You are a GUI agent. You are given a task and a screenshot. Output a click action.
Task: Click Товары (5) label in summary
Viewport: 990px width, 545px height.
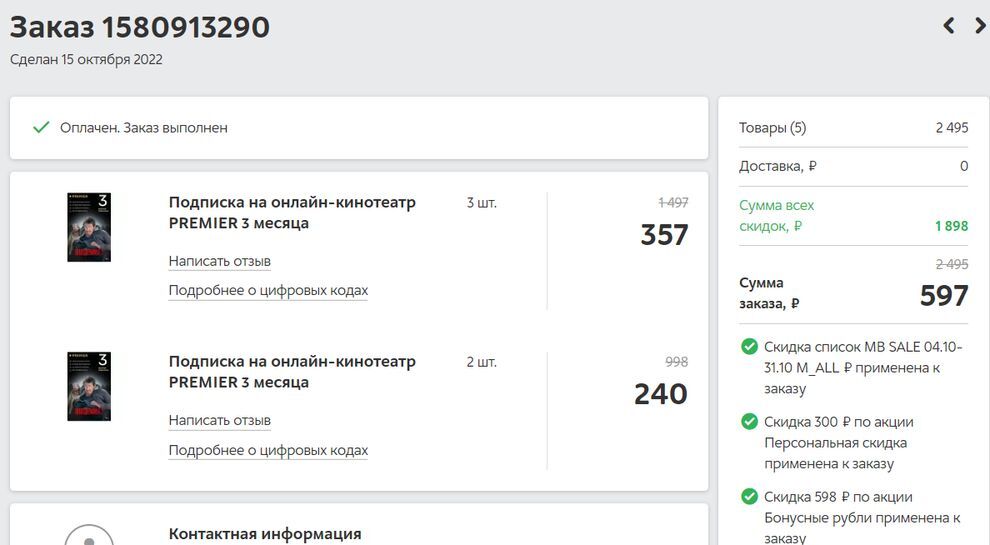pyautogui.click(x=773, y=128)
